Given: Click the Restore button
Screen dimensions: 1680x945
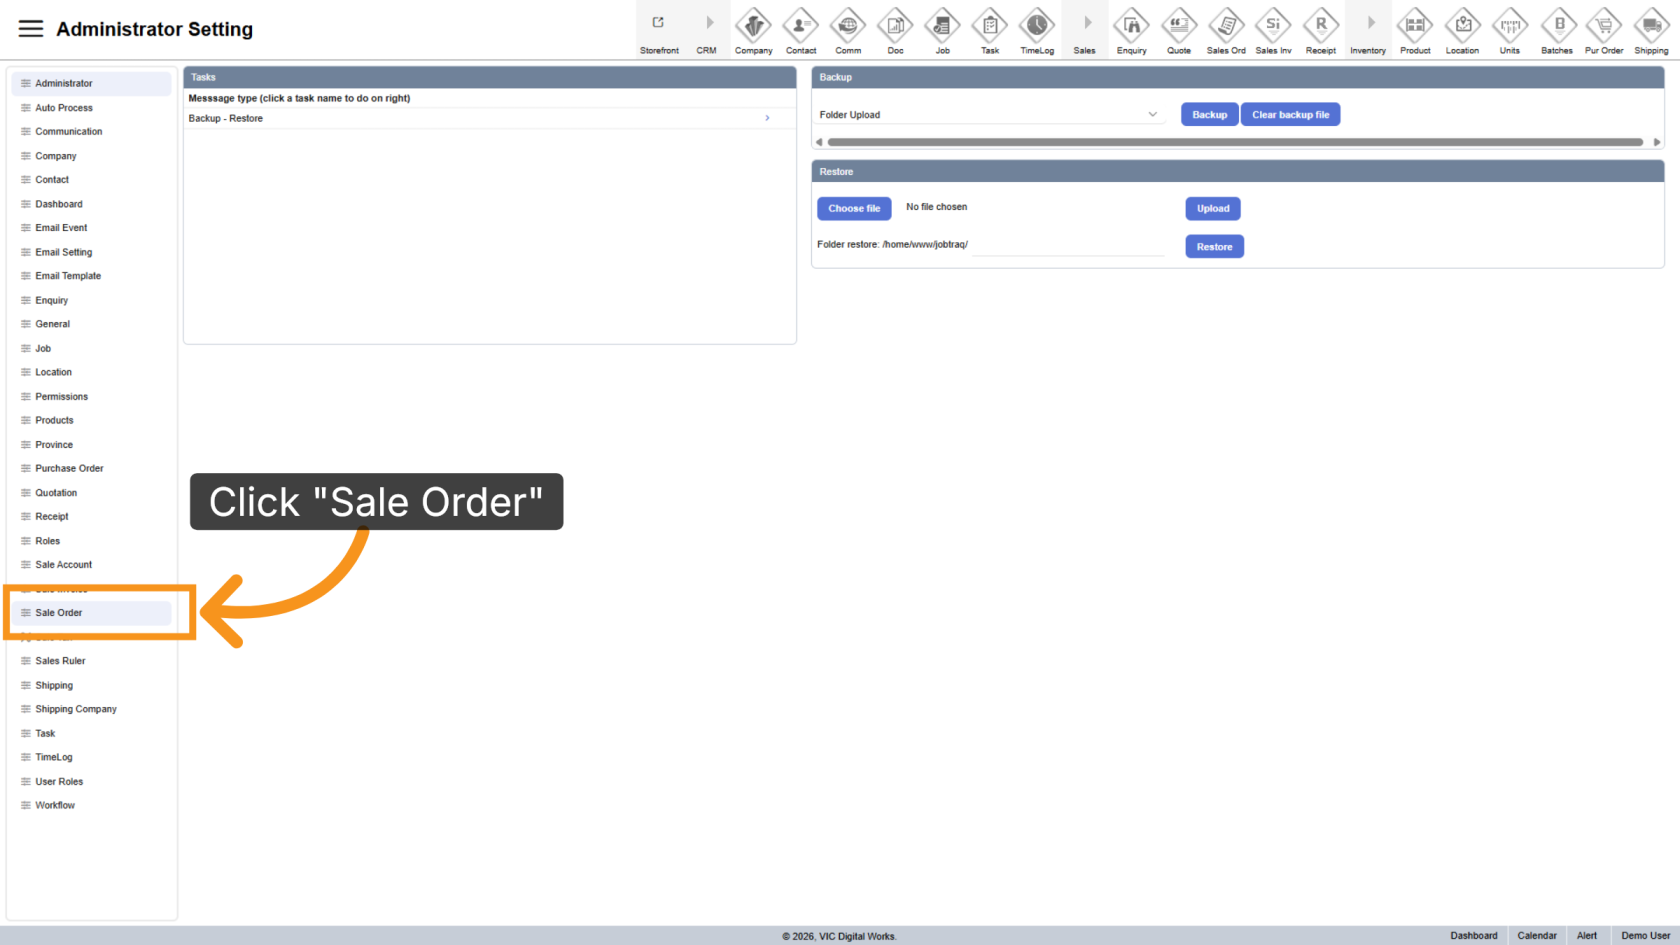Looking at the screenshot, I should (1215, 247).
